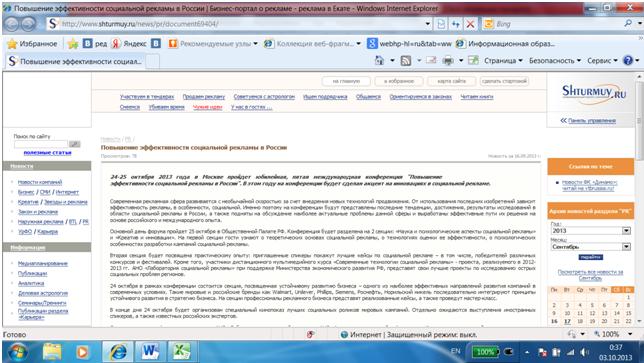
Task: Open the Панель управления link
Action: pyautogui.click(x=591, y=121)
